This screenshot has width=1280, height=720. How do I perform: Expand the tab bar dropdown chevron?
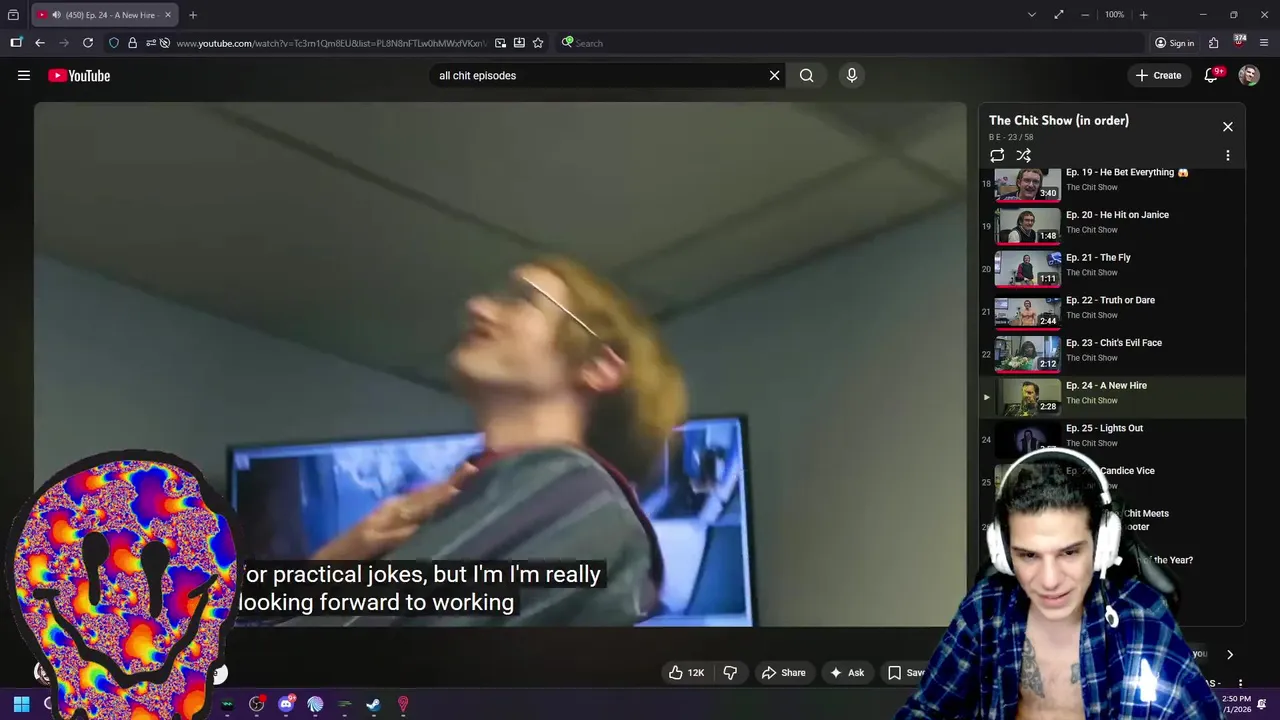point(1031,15)
